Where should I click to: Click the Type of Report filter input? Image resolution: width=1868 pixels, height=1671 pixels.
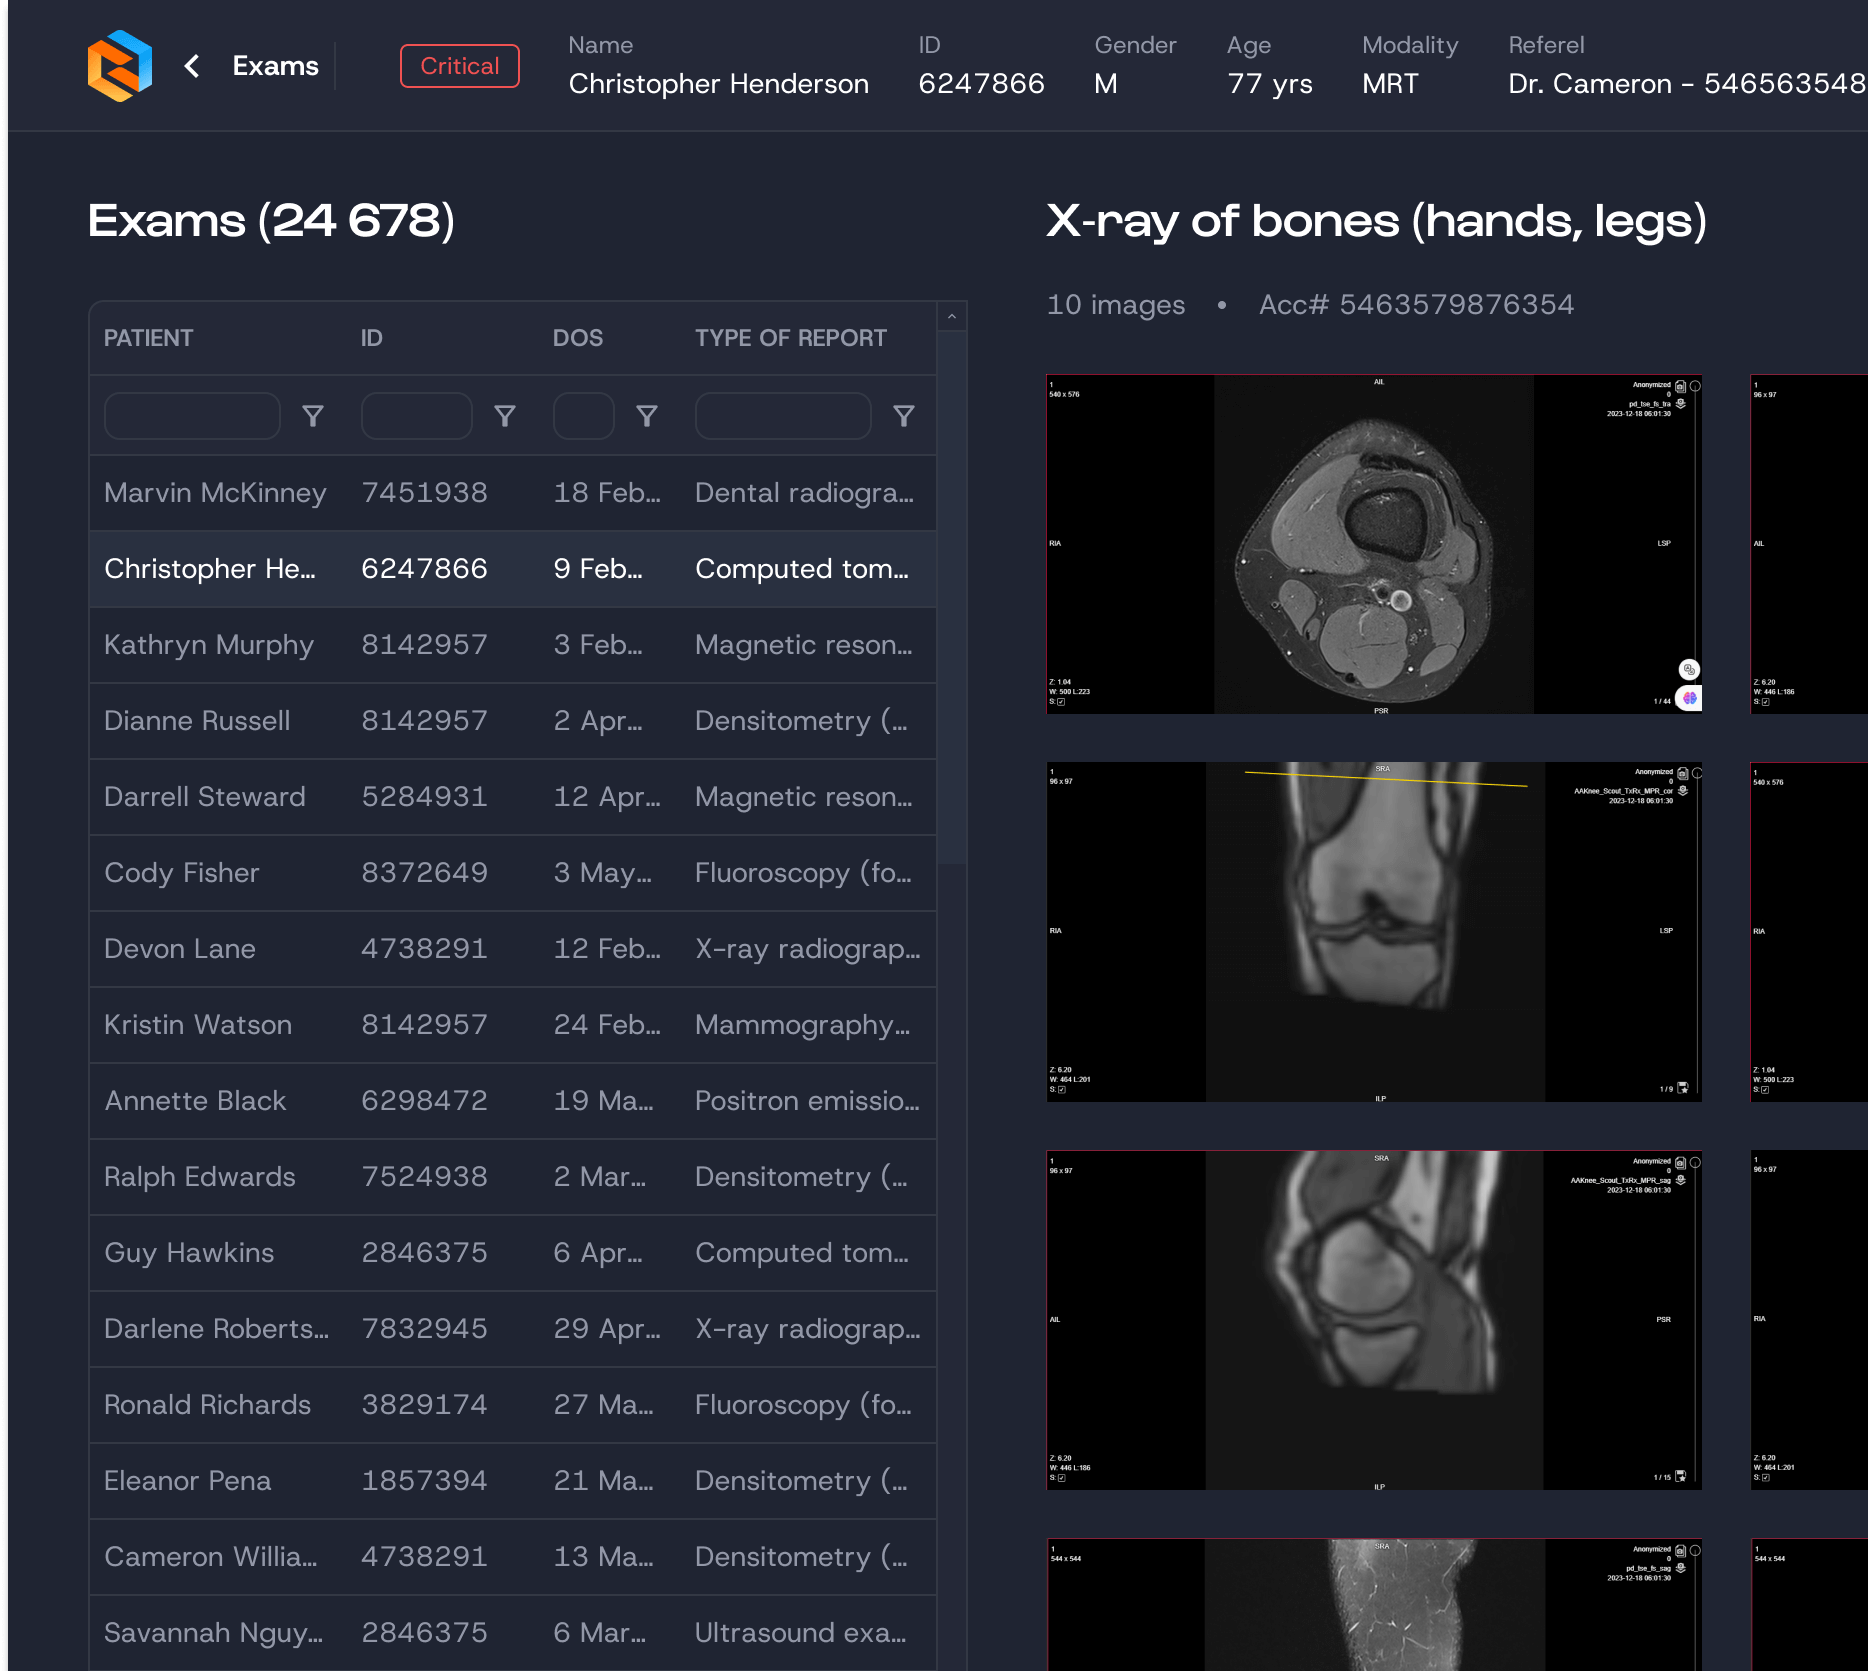783,416
